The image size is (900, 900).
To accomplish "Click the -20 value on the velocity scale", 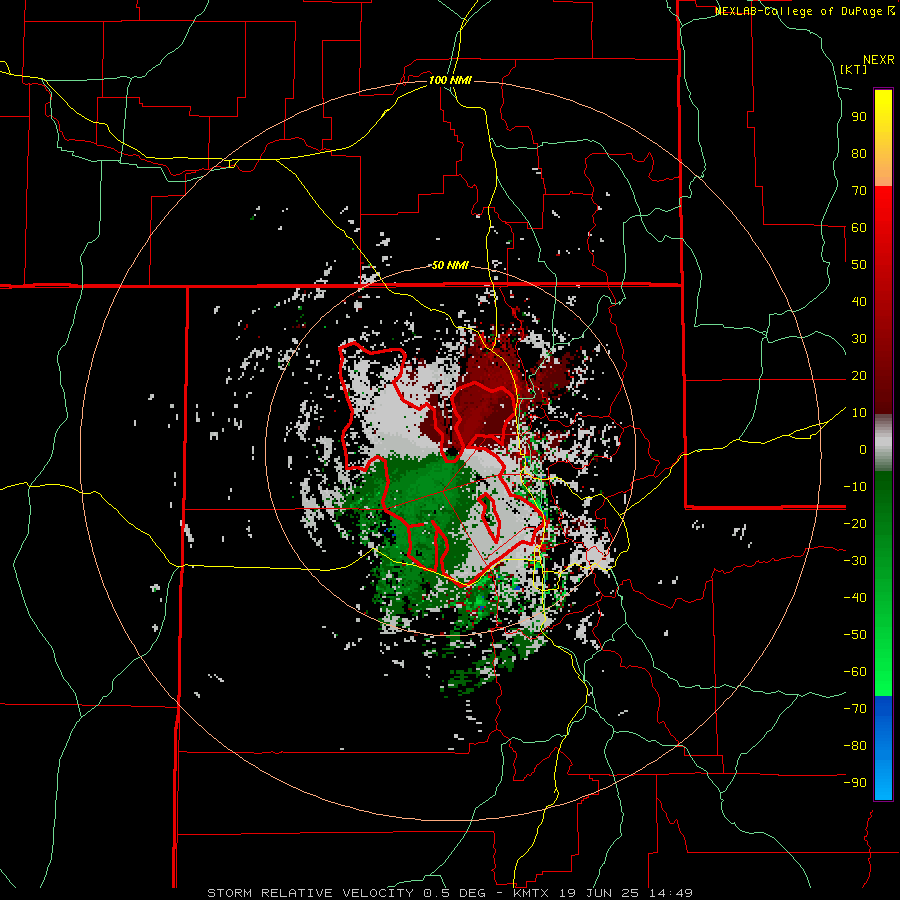I will pos(855,523).
